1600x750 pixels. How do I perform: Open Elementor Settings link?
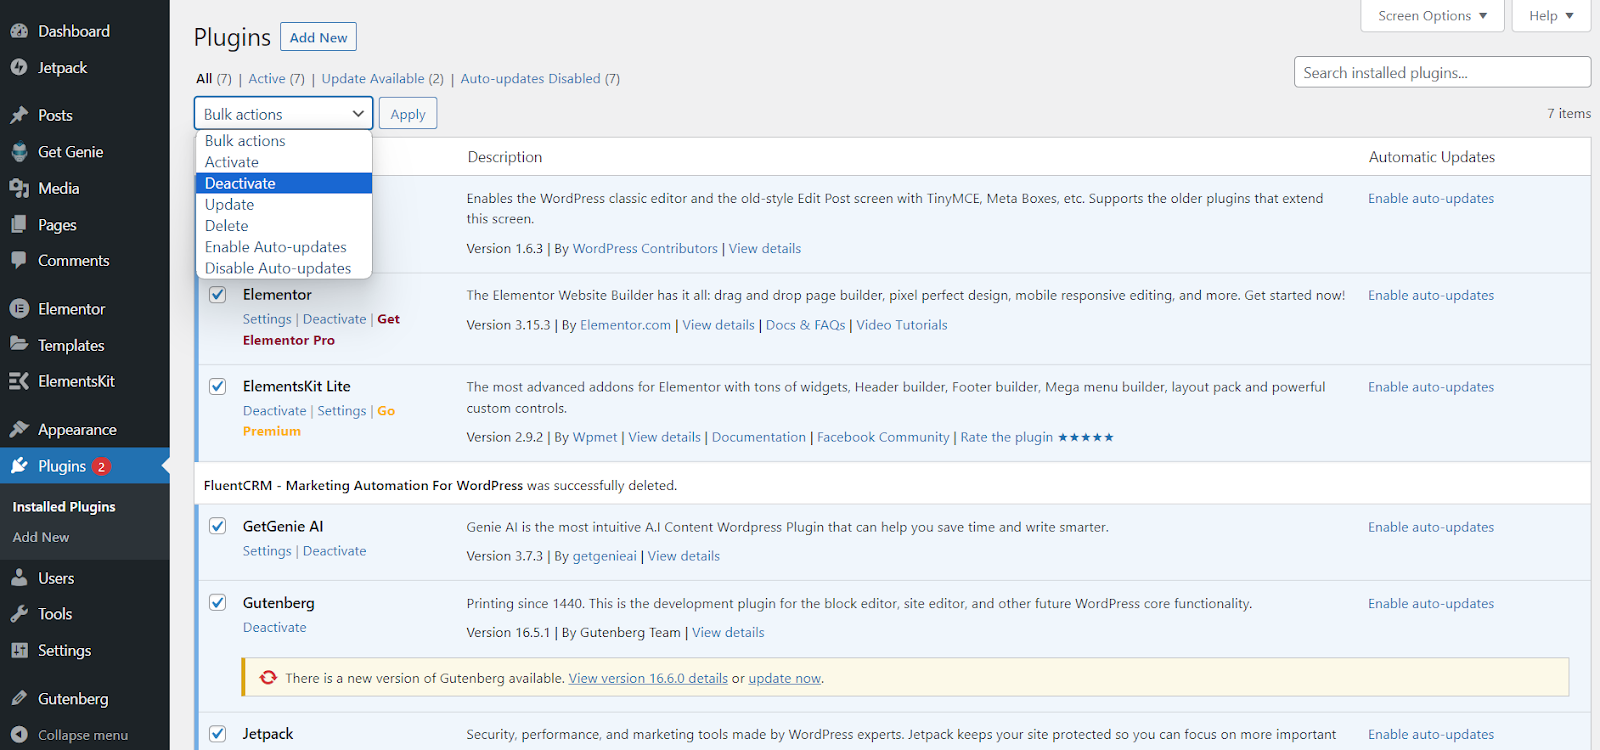267,319
